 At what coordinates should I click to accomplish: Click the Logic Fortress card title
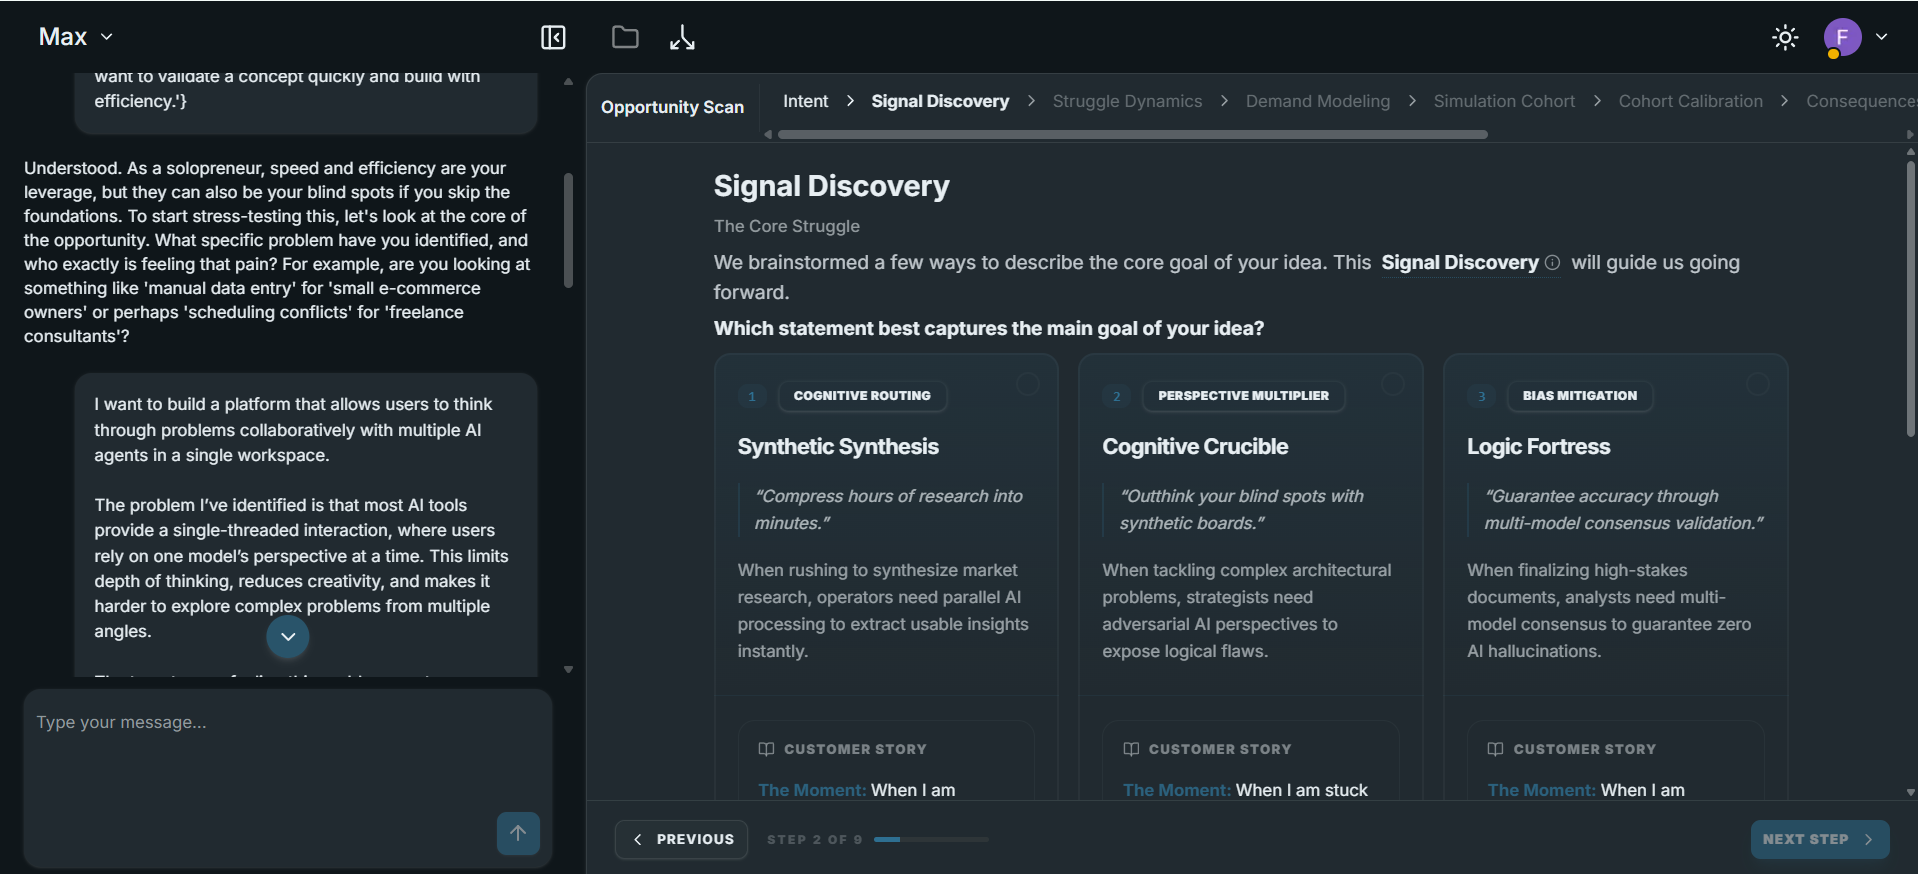[1538, 447]
